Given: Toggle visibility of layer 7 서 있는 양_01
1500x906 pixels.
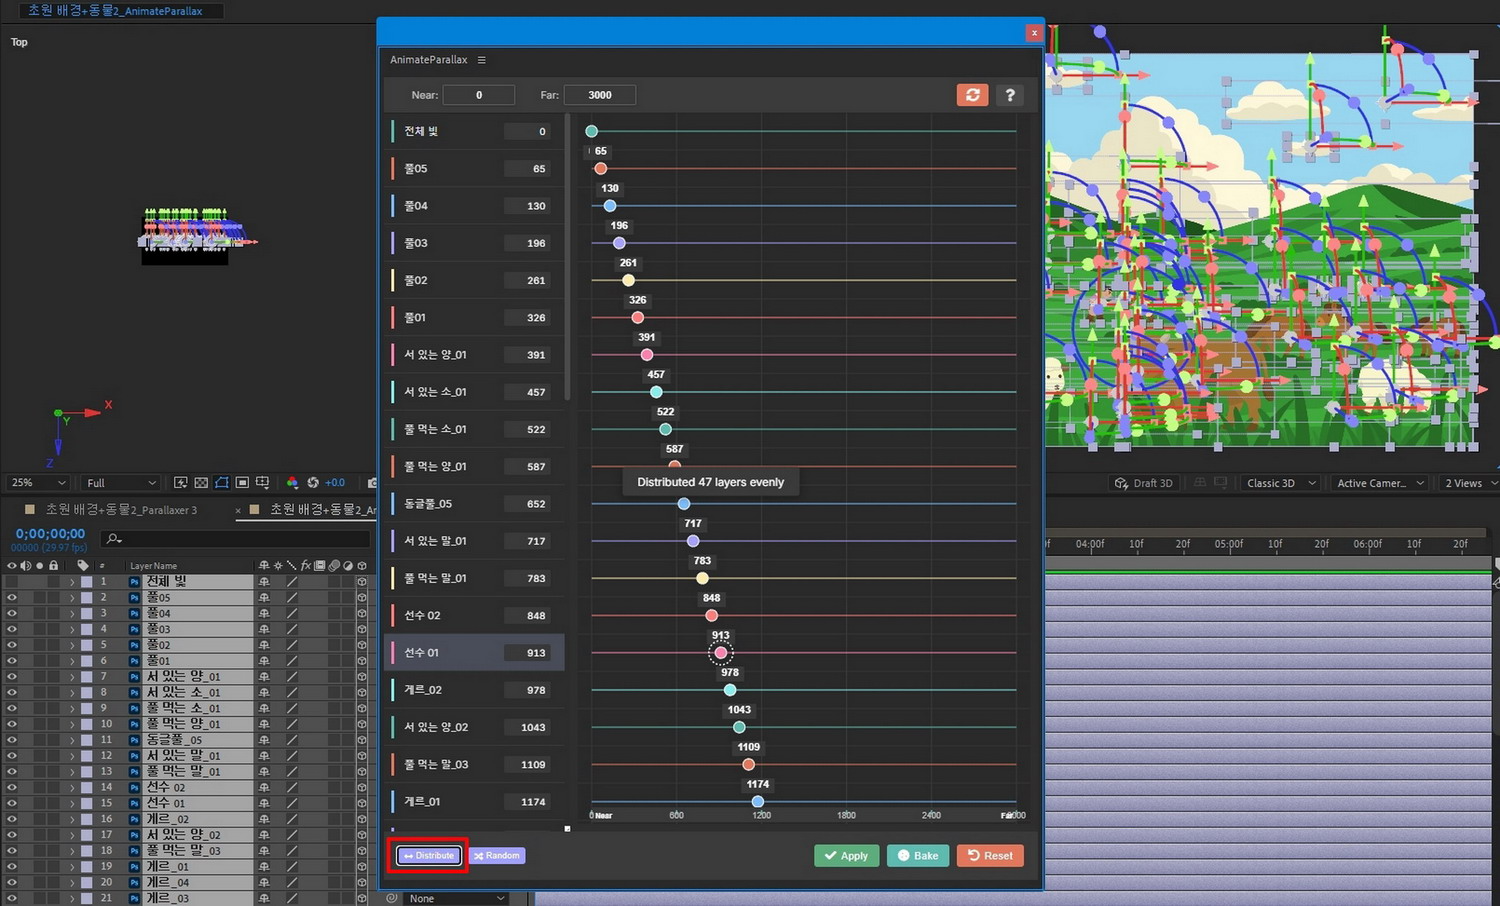Looking at the screenshot, I should point(12,677).
